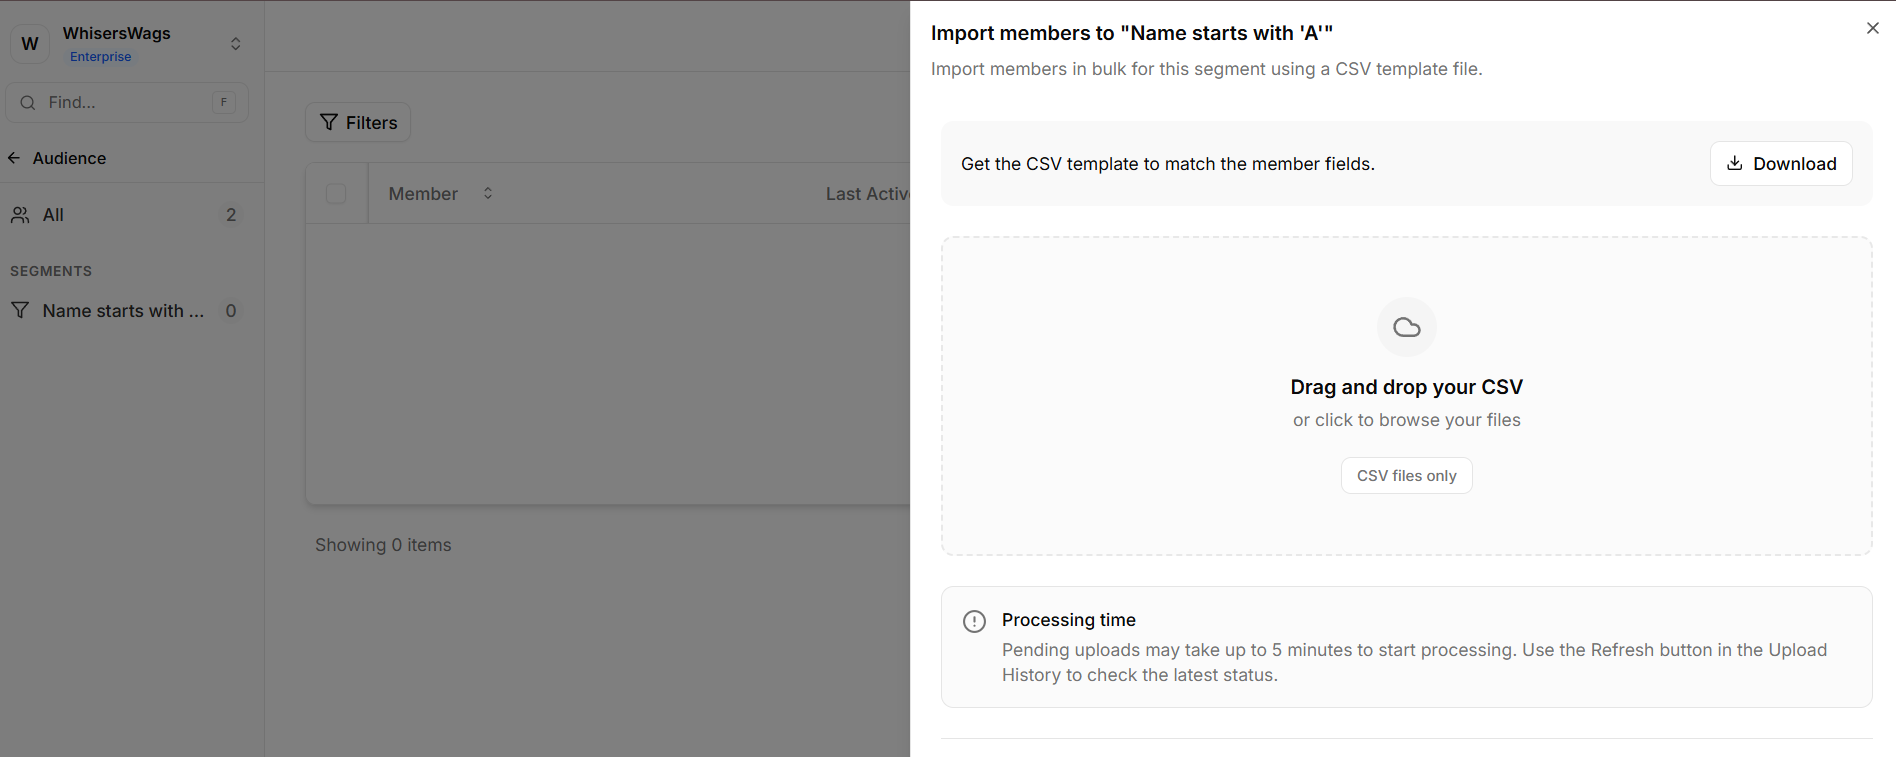1896x757 pixels.
Task: Click the search magnifier icon
Action: [x=28, y=103]
